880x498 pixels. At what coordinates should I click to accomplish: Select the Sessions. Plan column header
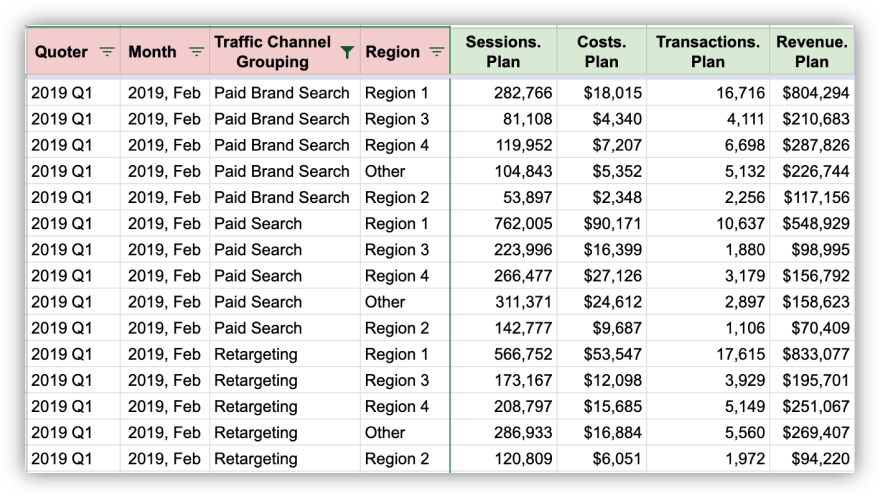tap(503, 52)
